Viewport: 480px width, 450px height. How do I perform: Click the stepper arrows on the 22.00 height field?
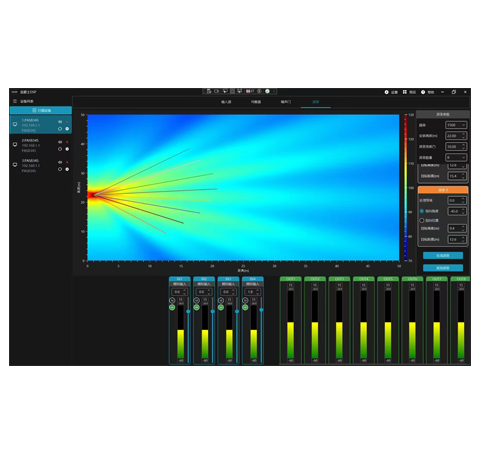pyautogui.click(x=463, y=136)
